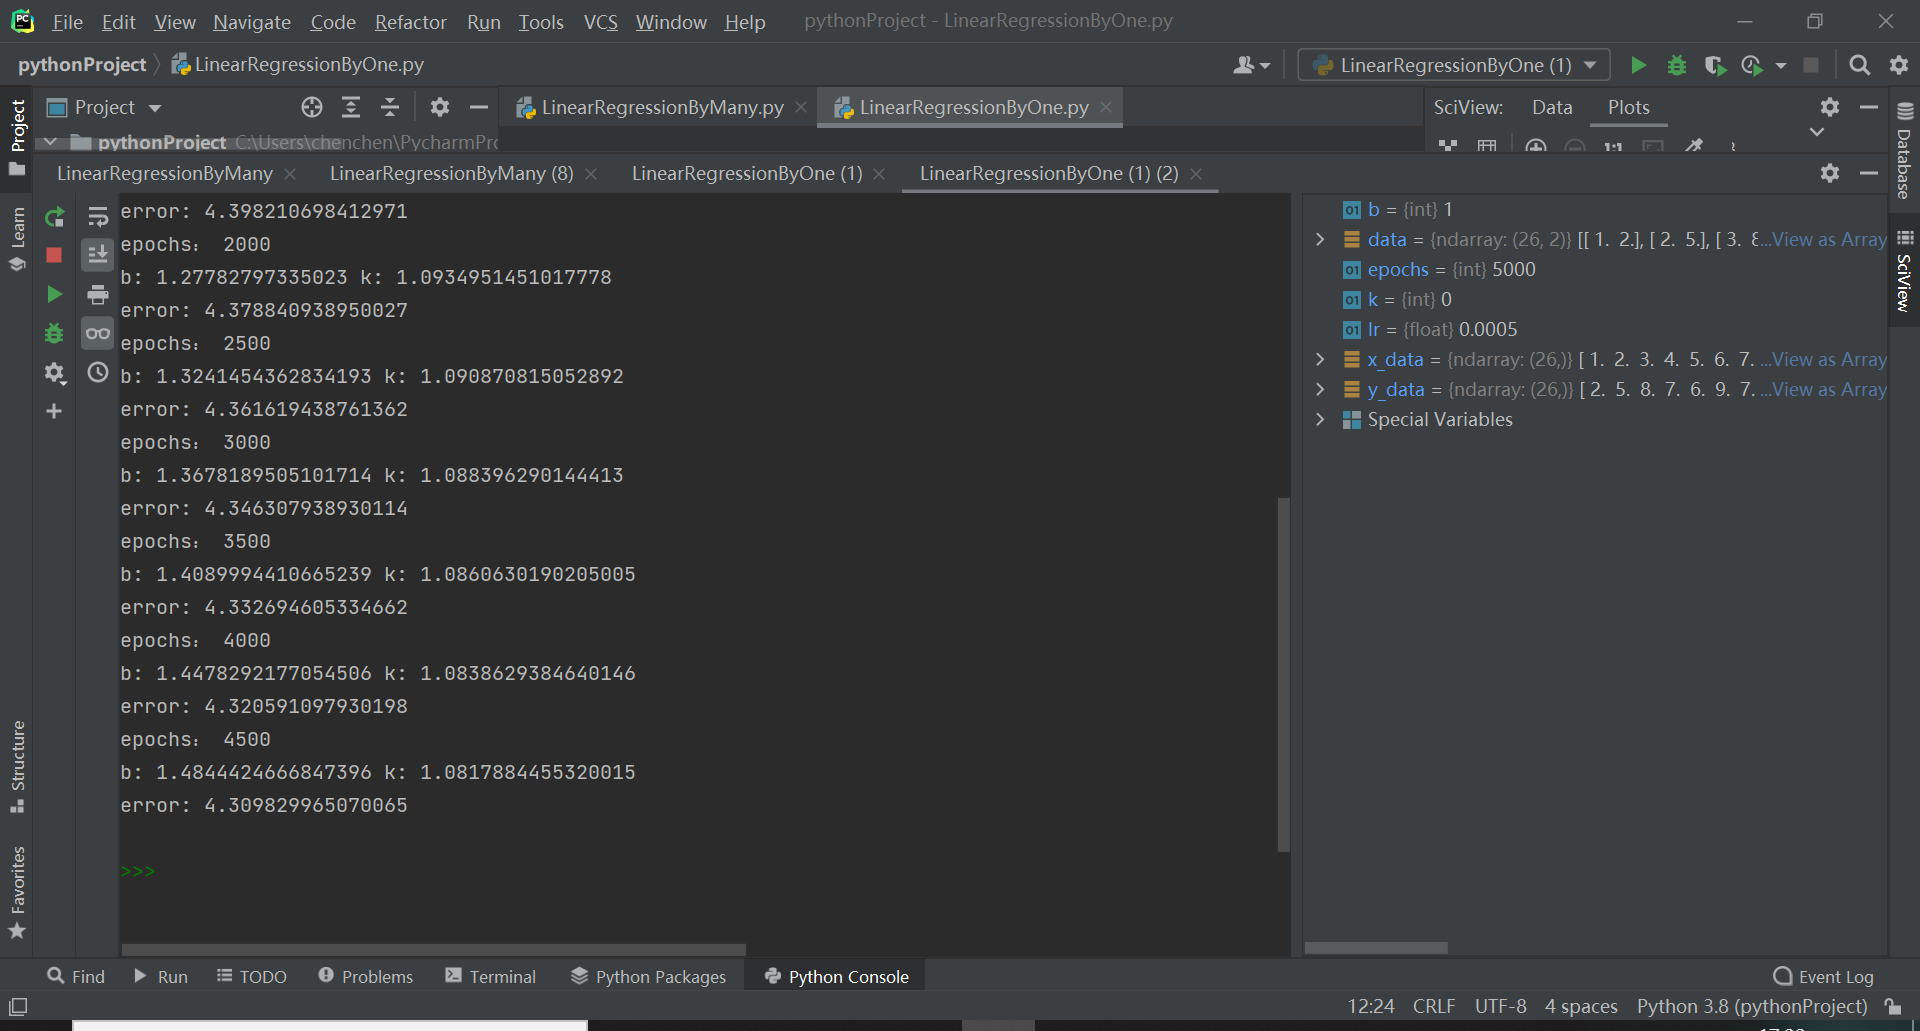Open the VCS menu
The image size is (1920, 1031).
click(x=600, y=22)
